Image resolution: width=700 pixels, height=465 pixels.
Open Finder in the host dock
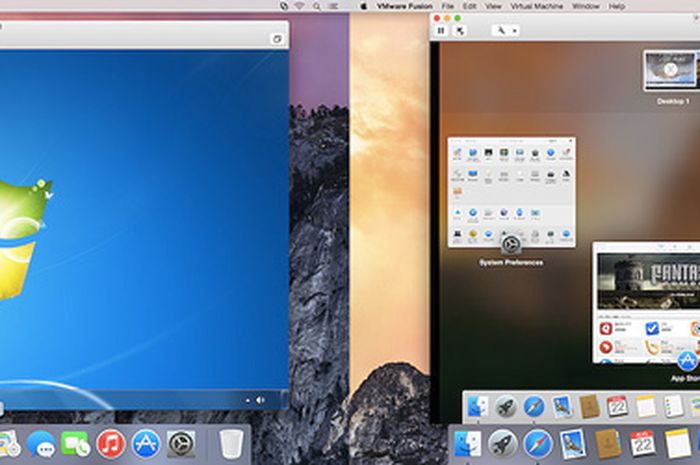[x=467, y=444]
